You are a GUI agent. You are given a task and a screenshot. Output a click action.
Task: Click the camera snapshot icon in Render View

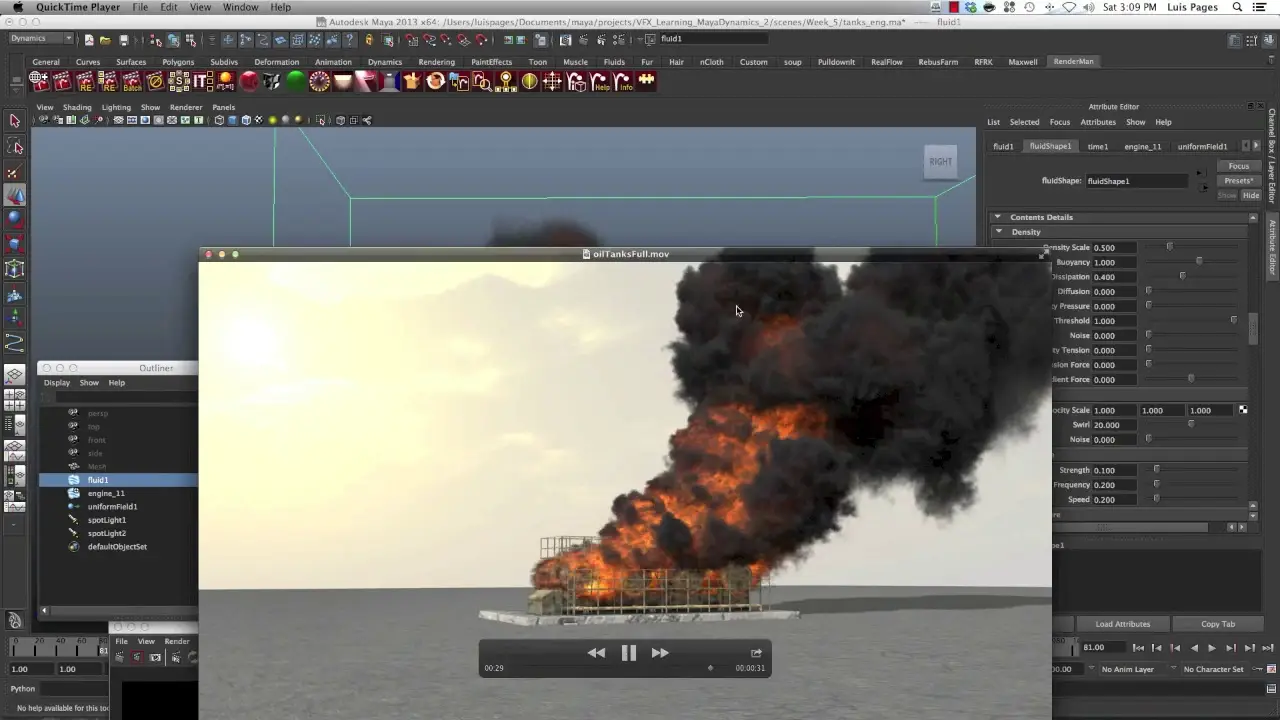155,657
